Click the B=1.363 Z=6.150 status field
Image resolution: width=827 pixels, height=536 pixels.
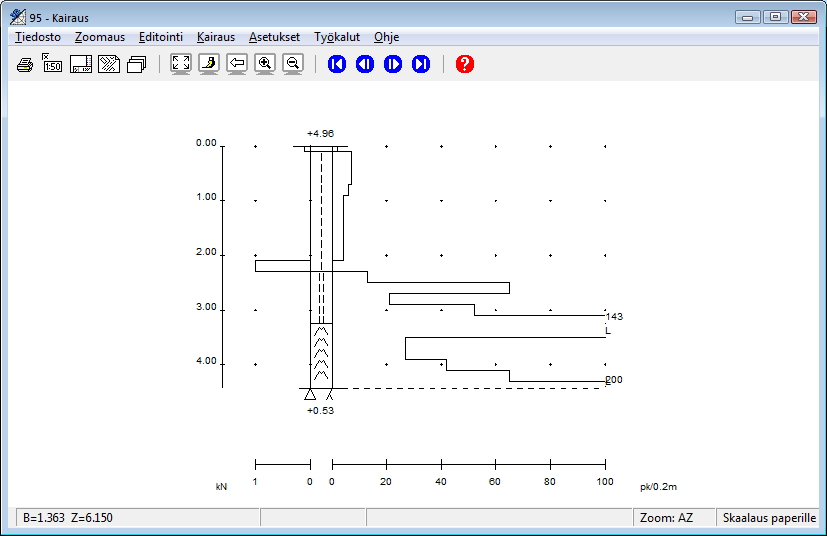click(x=139, y=518)
